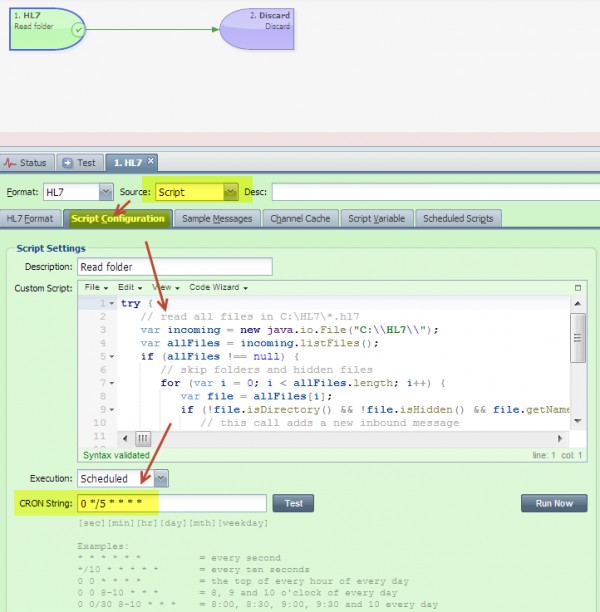Open the editor File menu
Viewport: 600px width, 612px height.
(x=96, y=287)
